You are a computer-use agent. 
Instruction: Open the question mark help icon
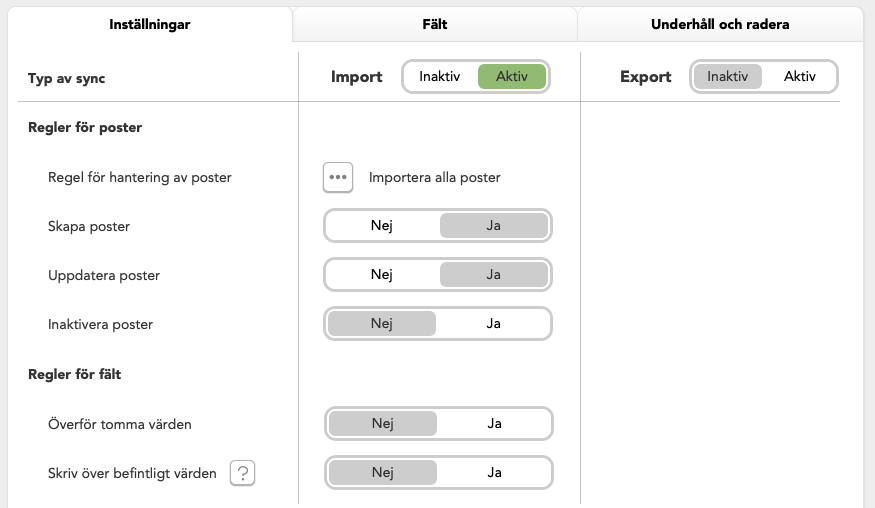click(x=243, y=473)
